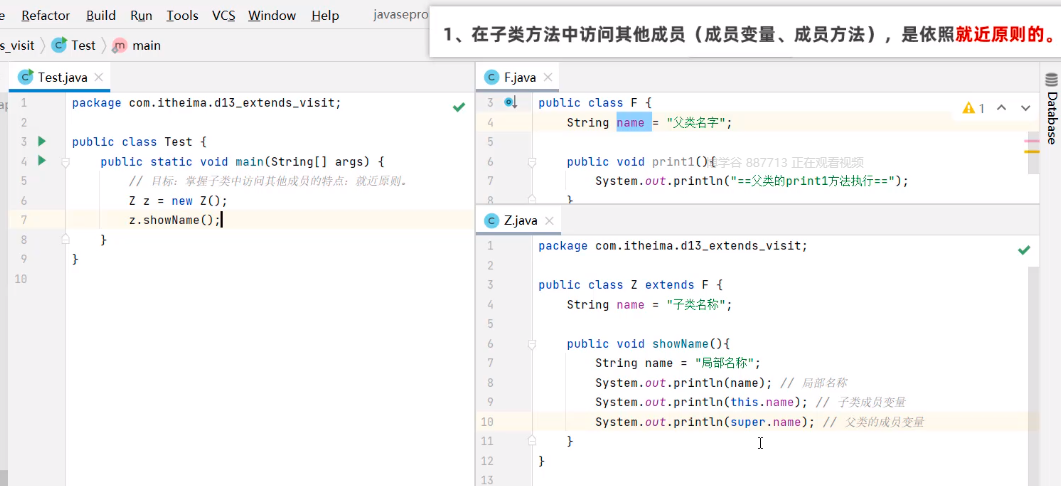Click the subclass marker icon in F.java gutter
The width and height of the screenshot is (1061, 486).
coord(510,102)
